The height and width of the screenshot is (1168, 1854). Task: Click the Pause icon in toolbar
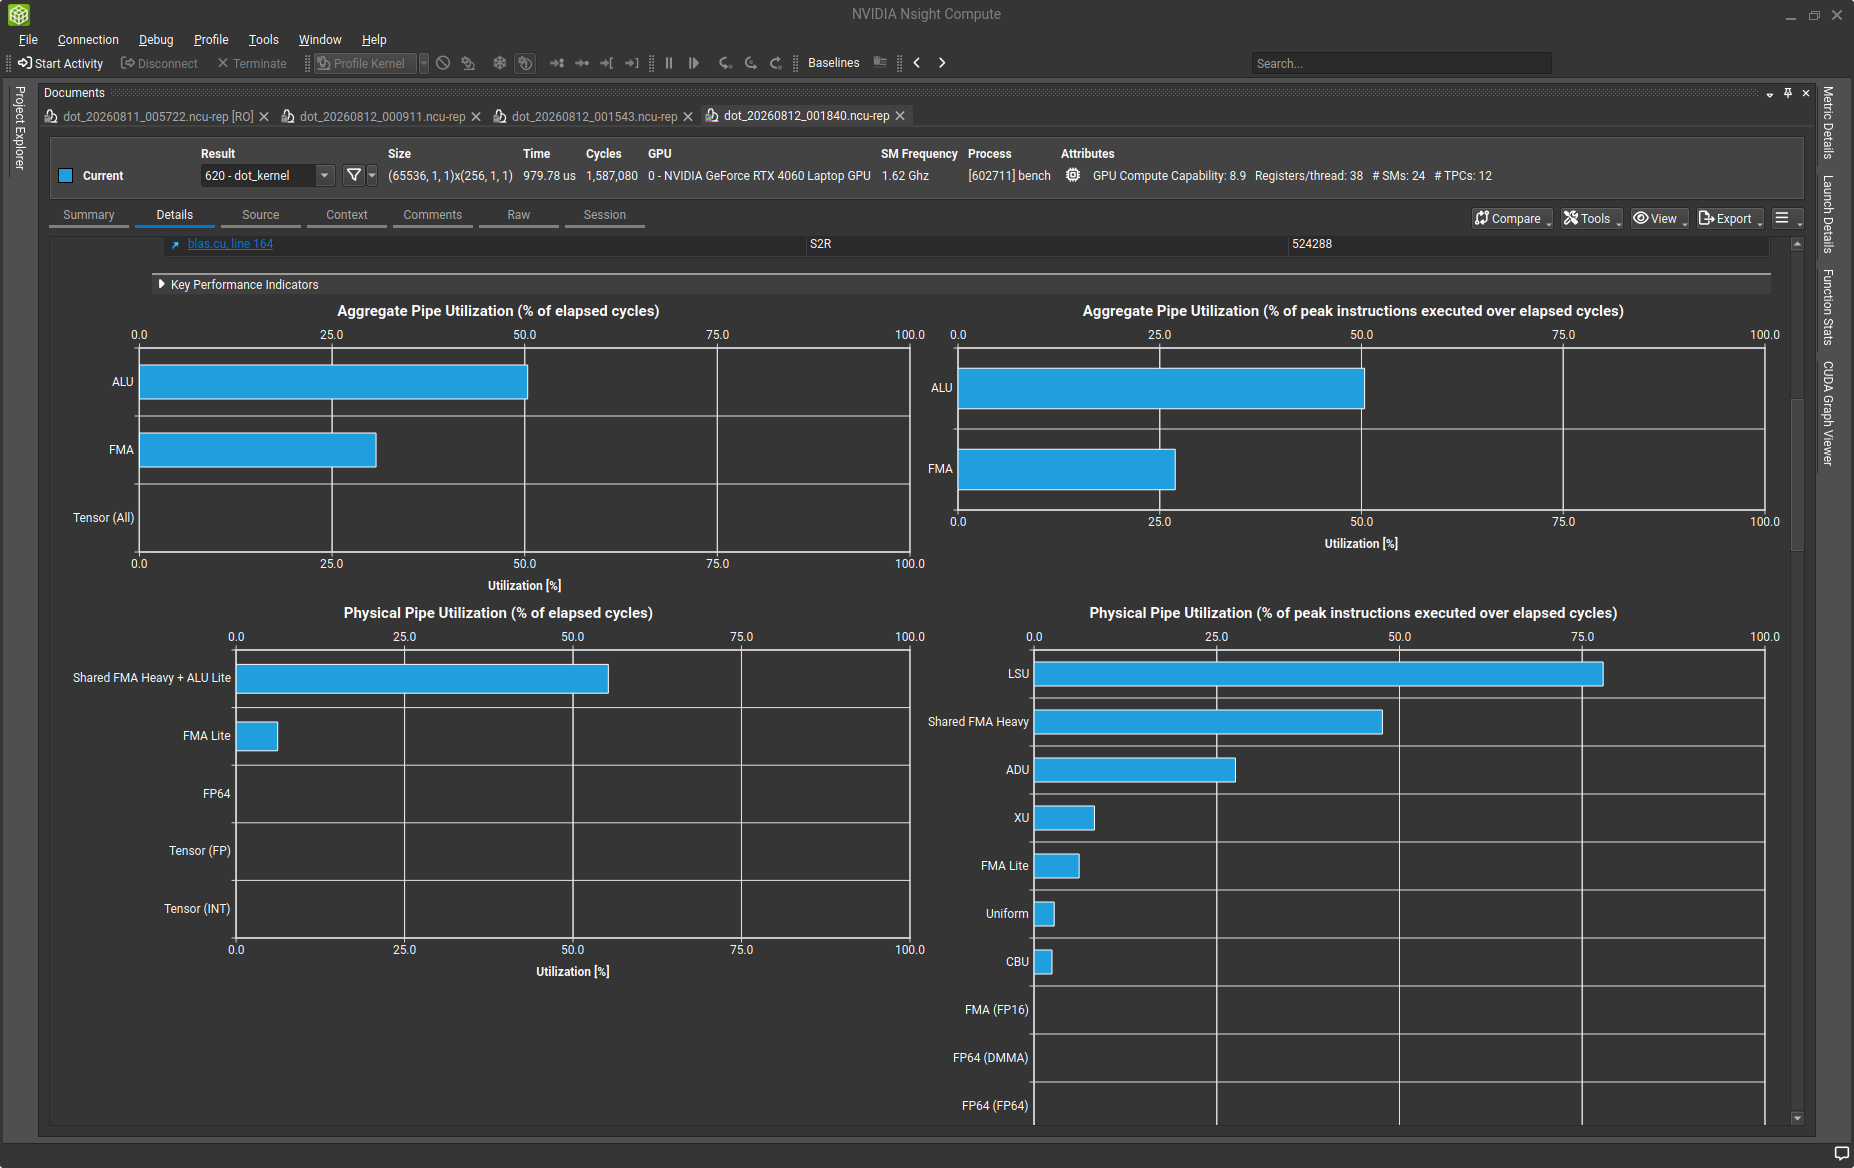click(x=669, y=63)
